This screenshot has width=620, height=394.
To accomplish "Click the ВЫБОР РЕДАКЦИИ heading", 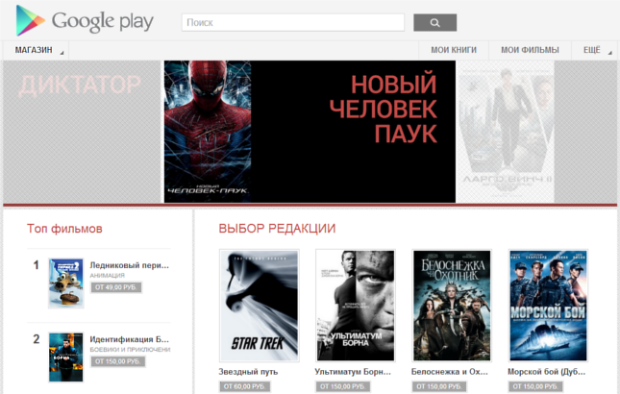I will (277, 229).
